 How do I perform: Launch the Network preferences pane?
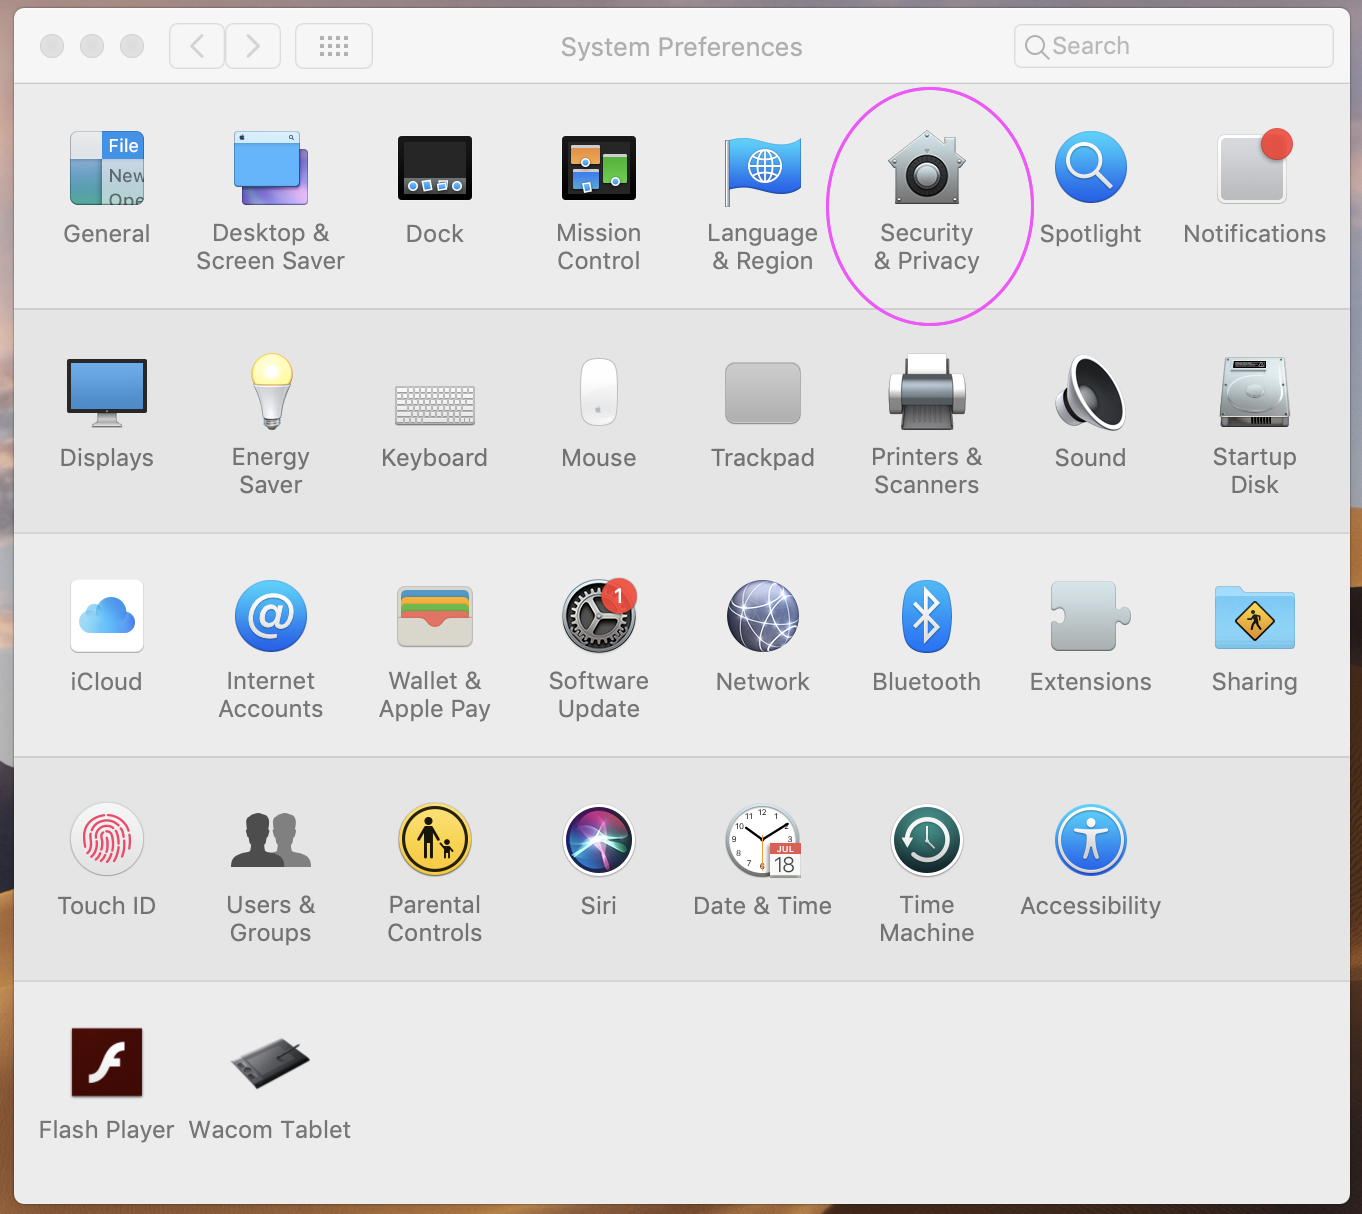coord(762,617)
